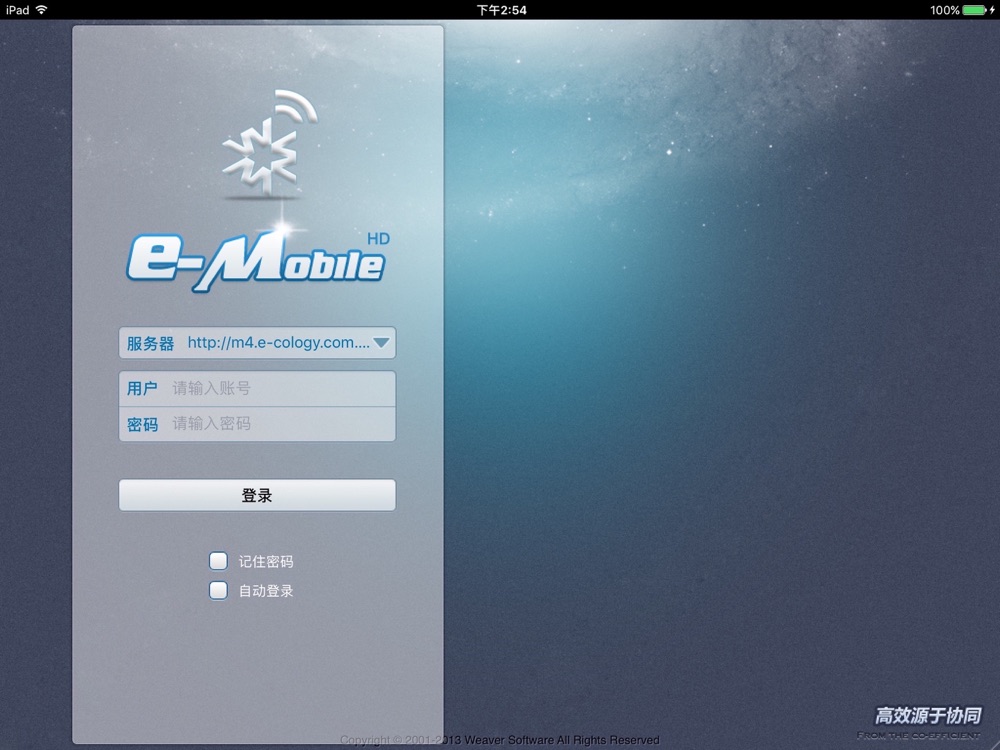Click the 密码 label

(142, 425)
